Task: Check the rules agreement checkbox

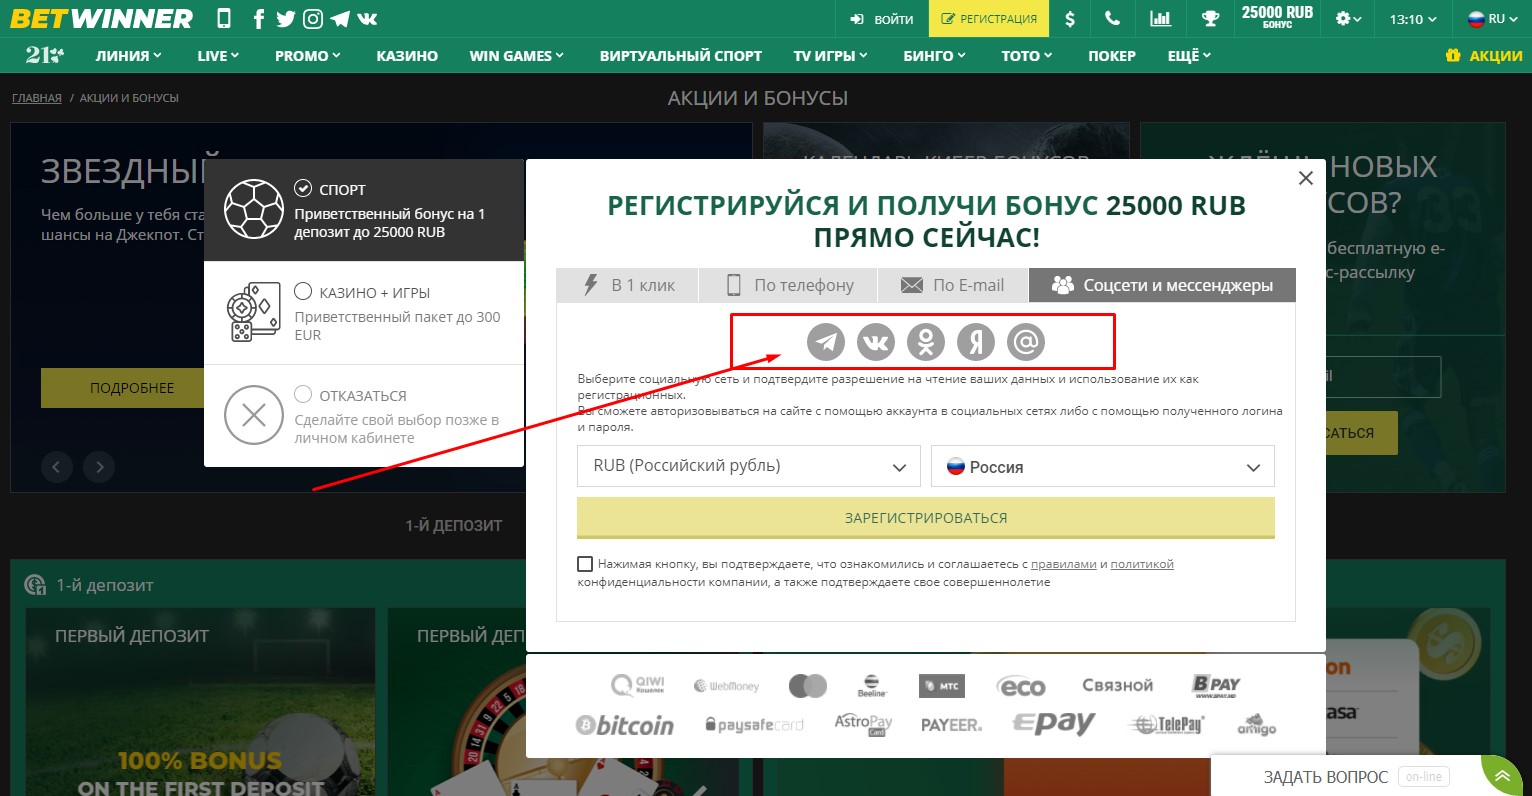Action: [585, 564]
